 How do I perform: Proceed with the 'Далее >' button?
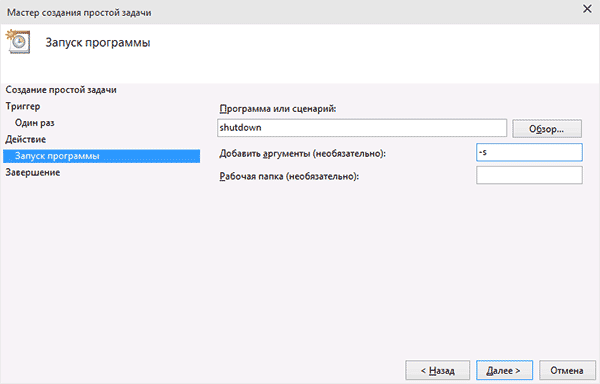tap(504, 370)
